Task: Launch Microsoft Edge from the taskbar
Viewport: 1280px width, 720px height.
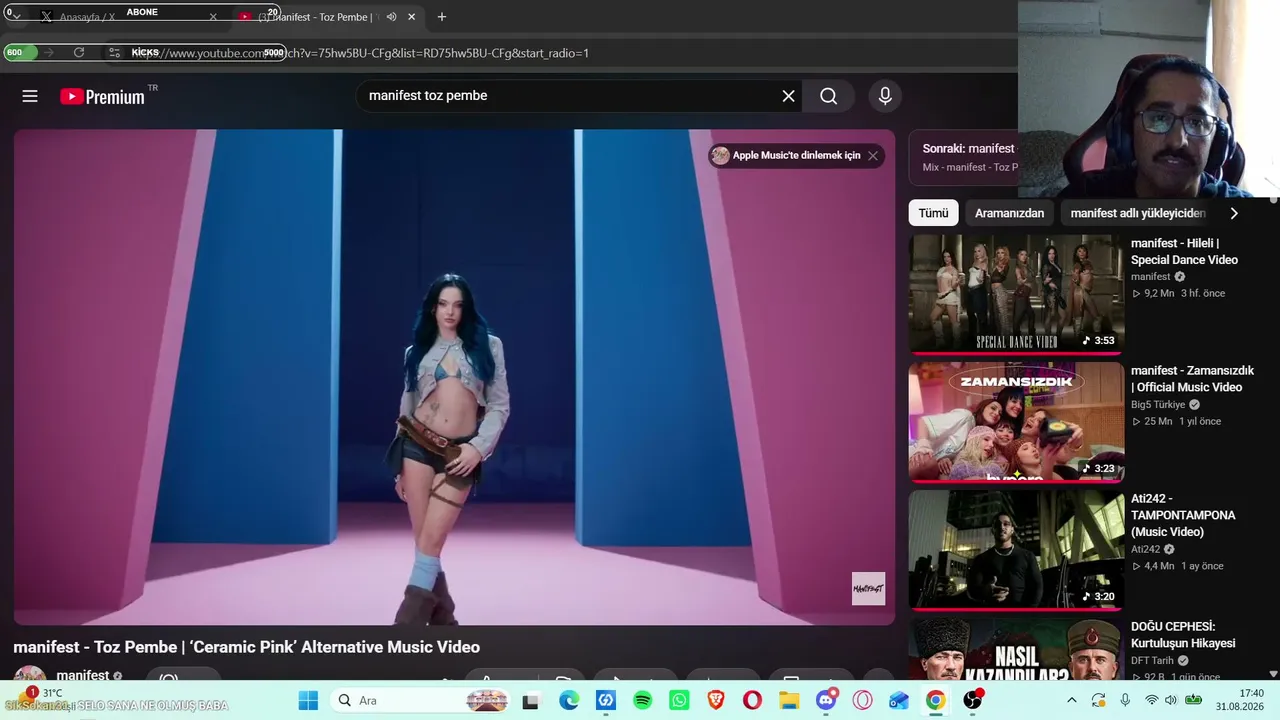Action: point(569,701)
